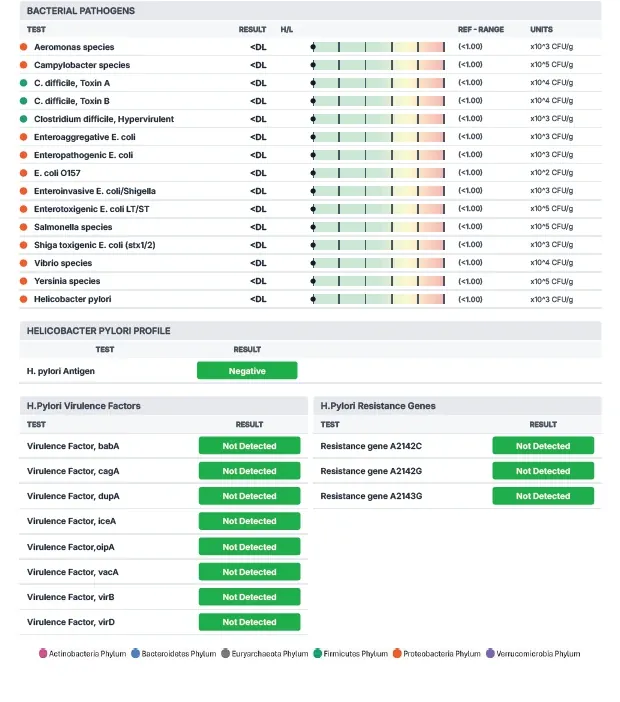Click the Clostridium difficile, Hypervirulent test name
The width and height of the screenshot is (620, 702).
[x=104, y=119]
